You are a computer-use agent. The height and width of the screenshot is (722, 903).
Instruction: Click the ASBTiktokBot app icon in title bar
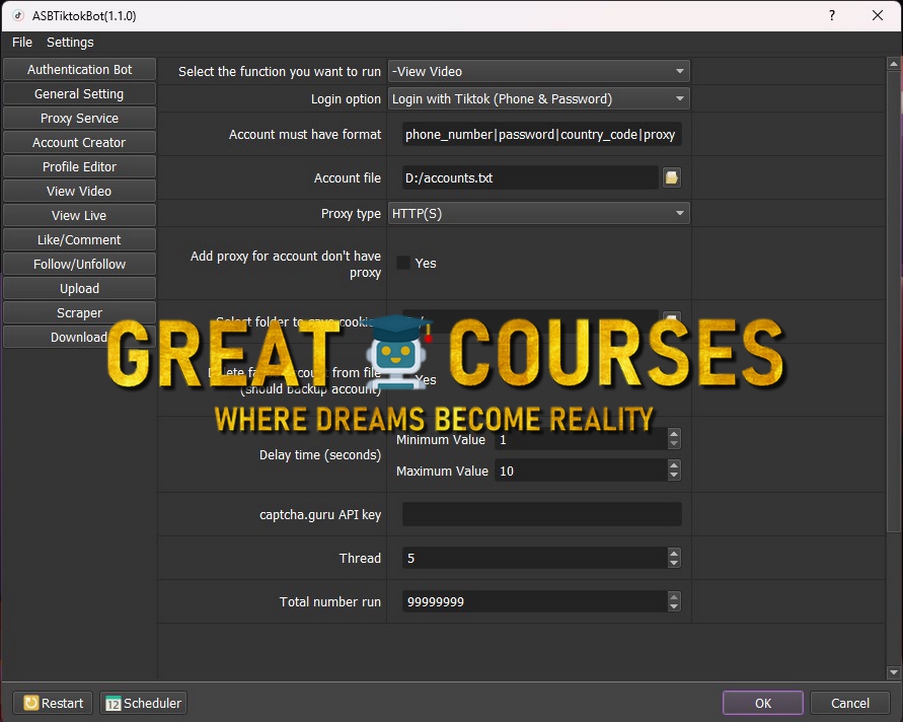pos(18,16)
